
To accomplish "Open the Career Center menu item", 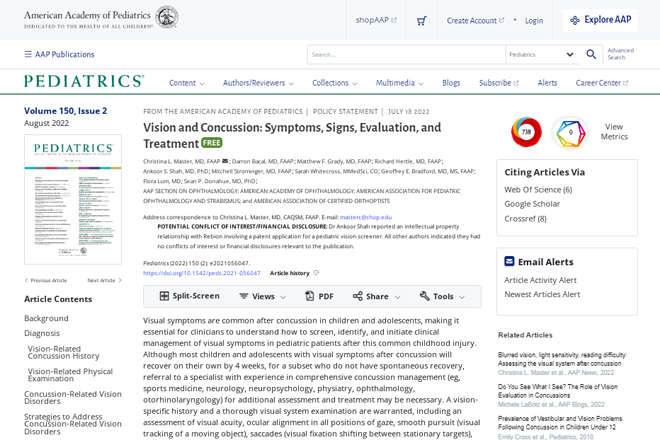I will [602, 83].
